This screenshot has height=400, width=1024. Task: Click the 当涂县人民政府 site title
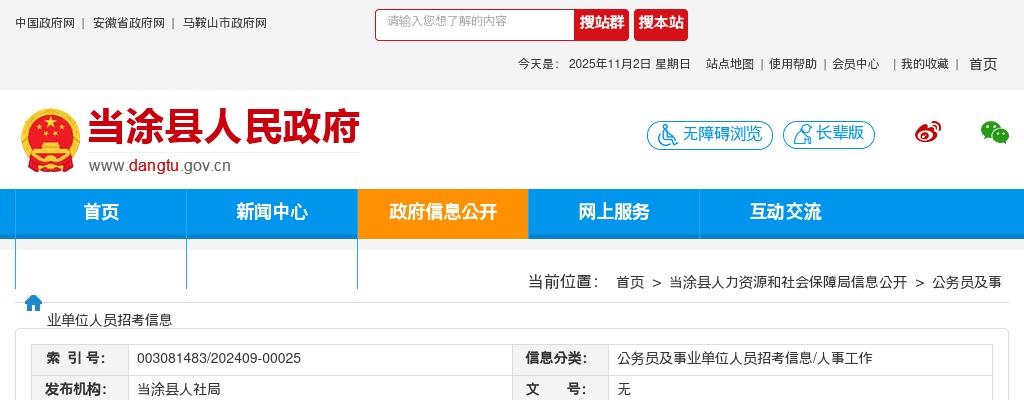pos(224,127)
